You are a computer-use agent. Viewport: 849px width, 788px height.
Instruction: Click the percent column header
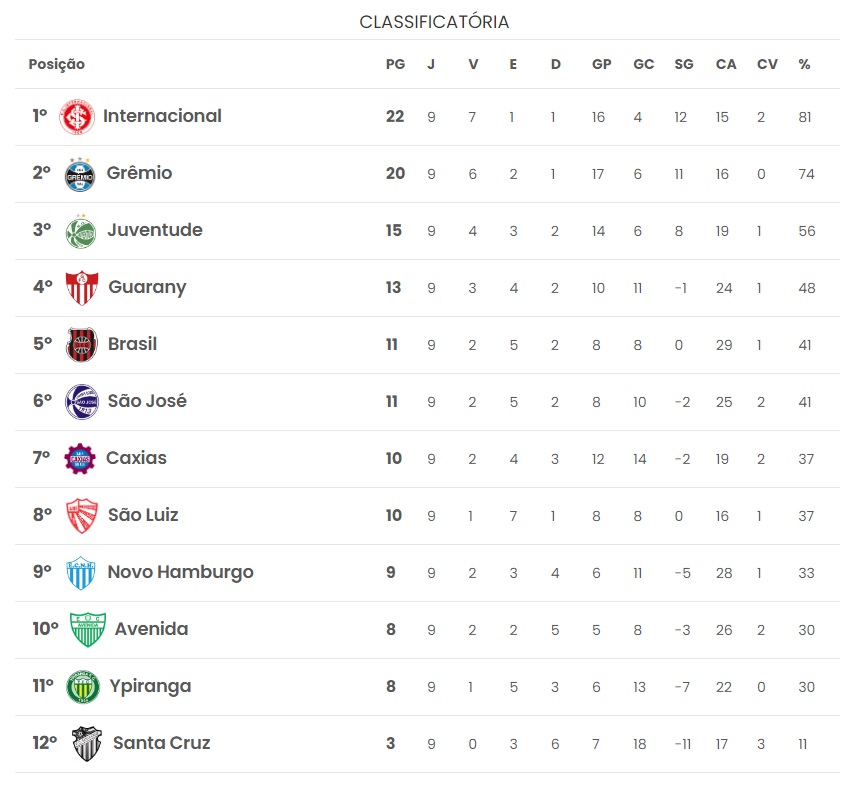tap(804, 64)
